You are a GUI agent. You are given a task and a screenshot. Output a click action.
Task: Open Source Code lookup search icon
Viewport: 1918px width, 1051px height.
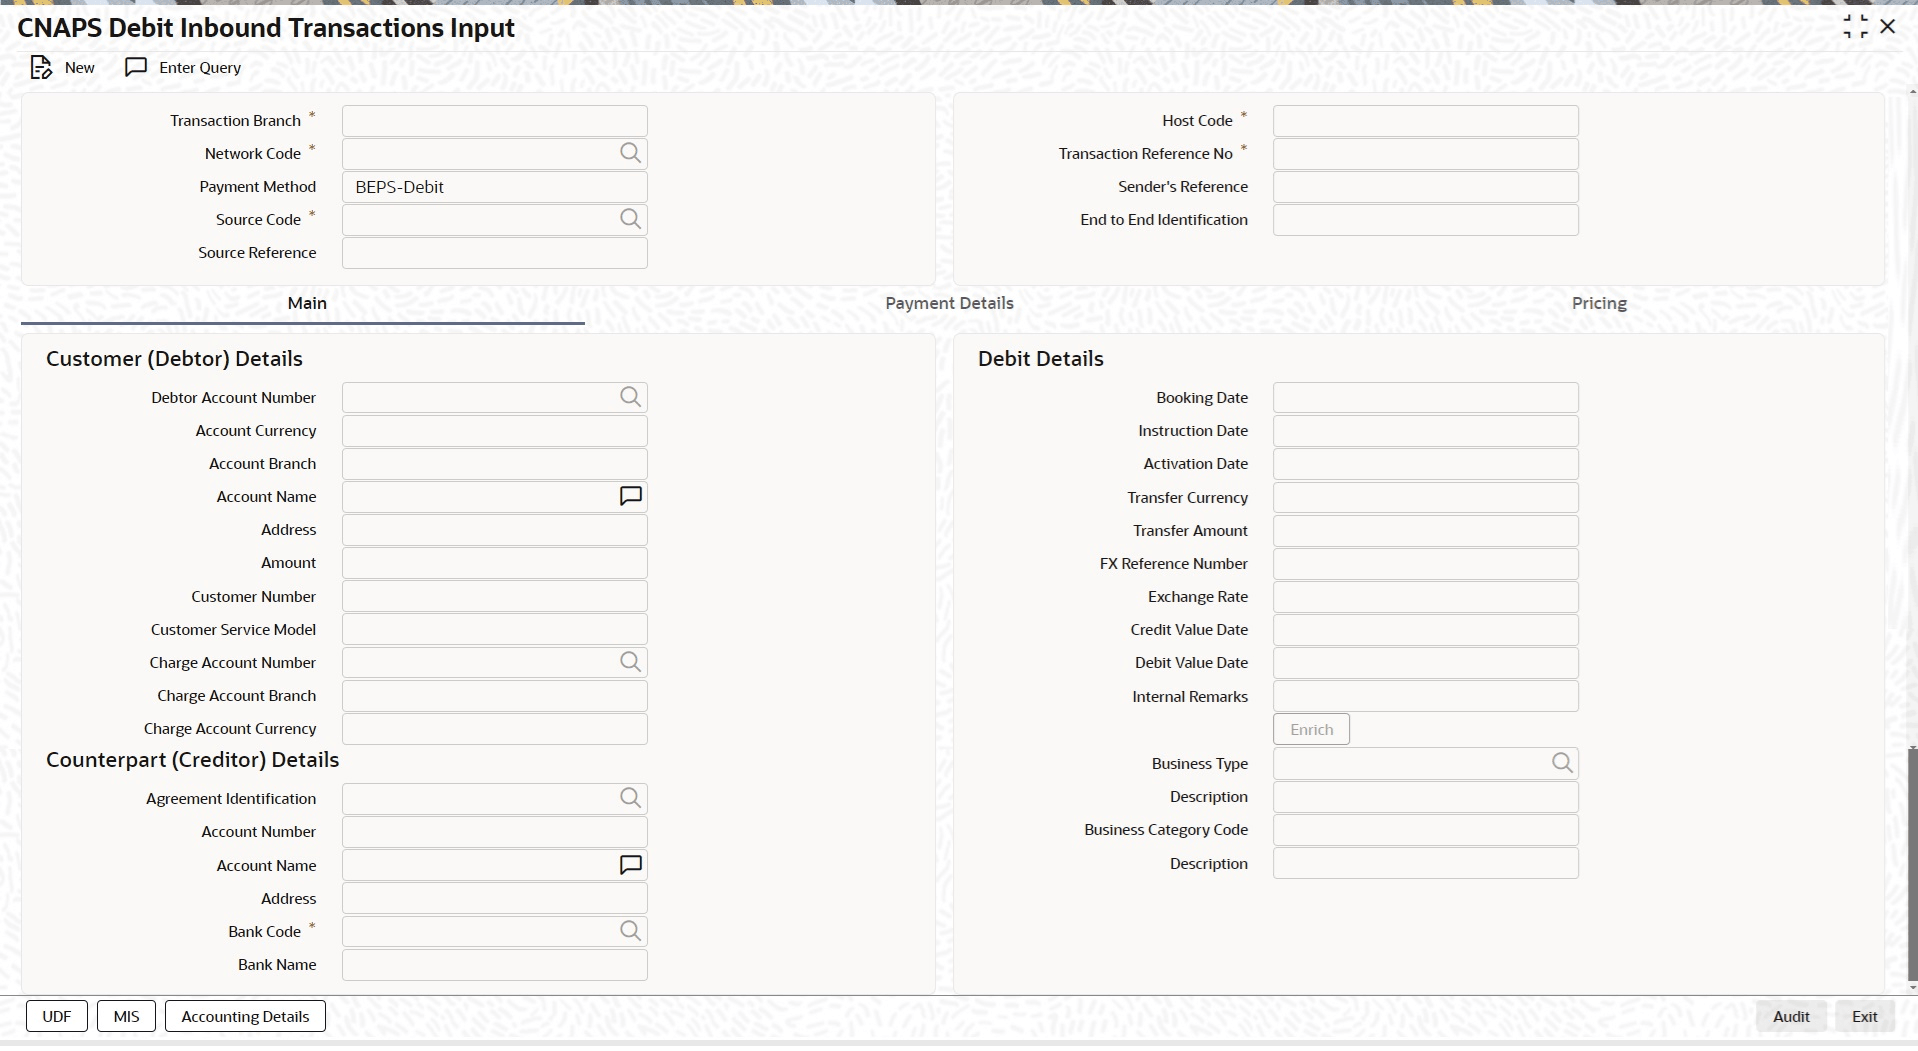pos(630,219)
